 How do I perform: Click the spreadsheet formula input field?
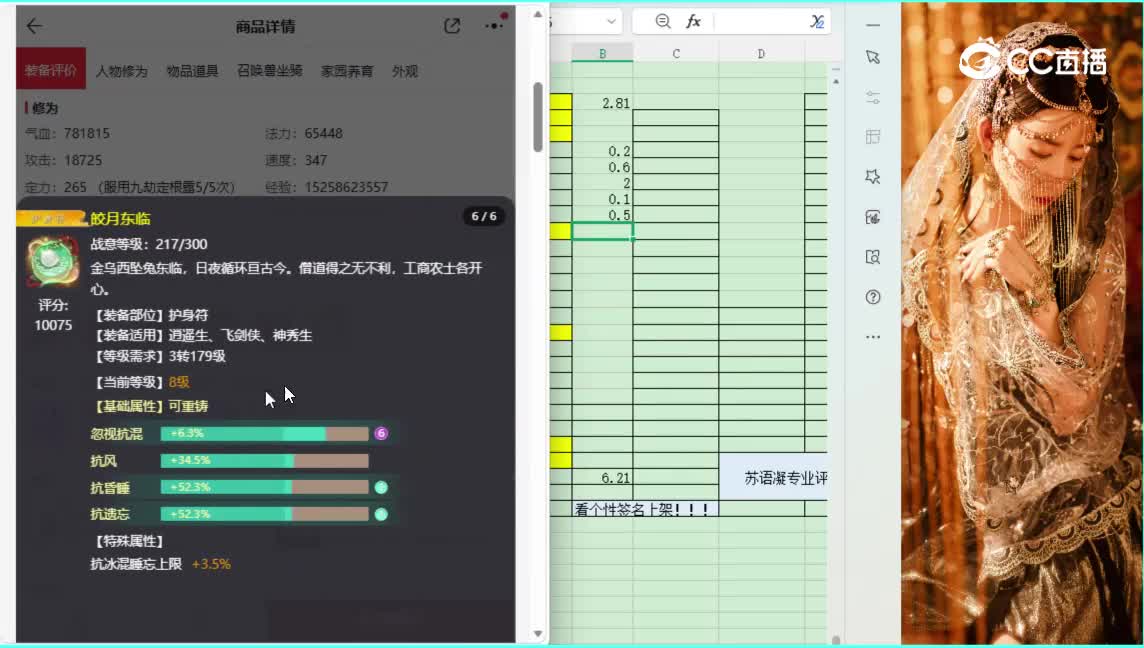pyautogui.click(x=759, y=21)
